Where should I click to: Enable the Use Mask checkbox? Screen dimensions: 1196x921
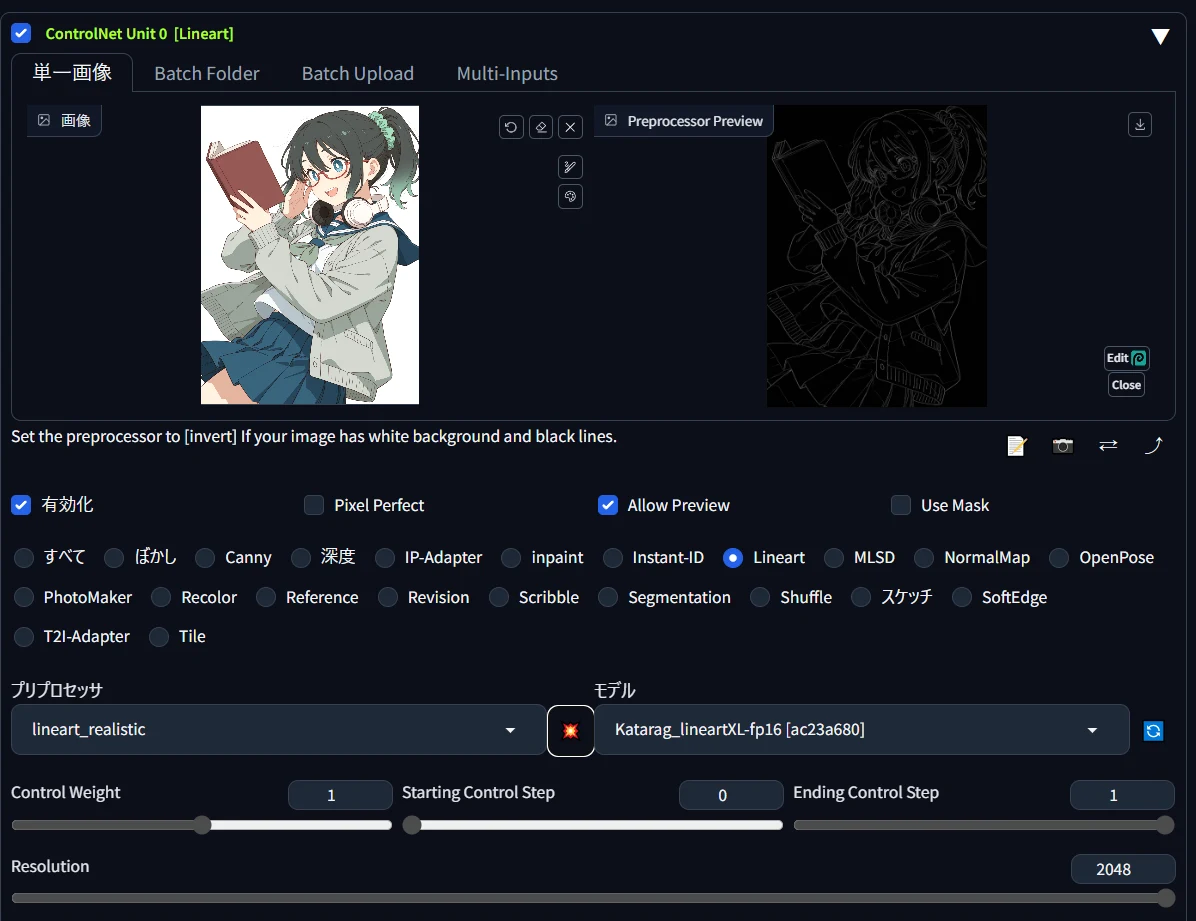(901, 505)
